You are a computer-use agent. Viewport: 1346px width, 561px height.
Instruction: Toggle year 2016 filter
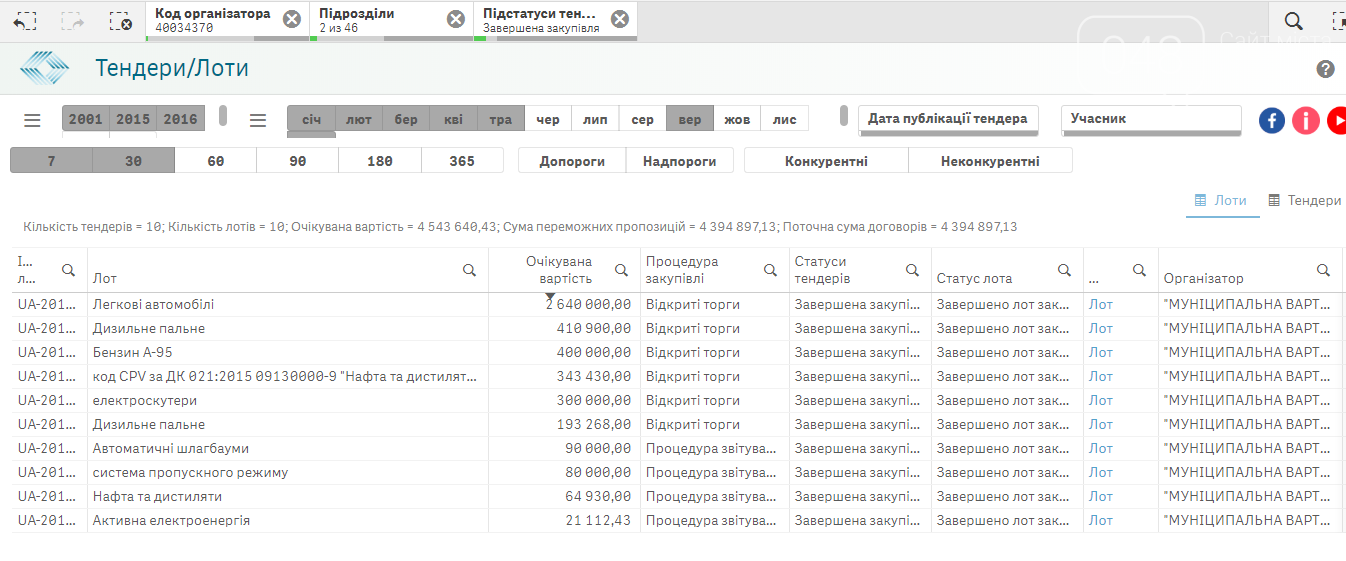pos(181,119)
